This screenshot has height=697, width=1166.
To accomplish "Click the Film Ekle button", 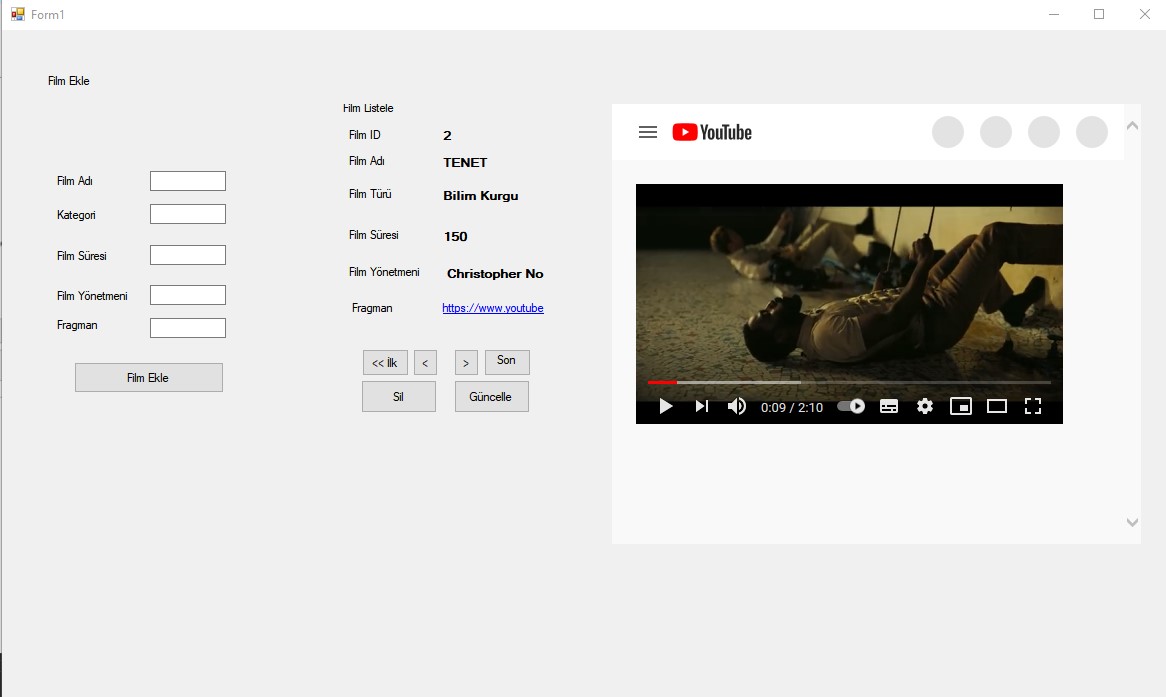I will [x=149, y=377].
